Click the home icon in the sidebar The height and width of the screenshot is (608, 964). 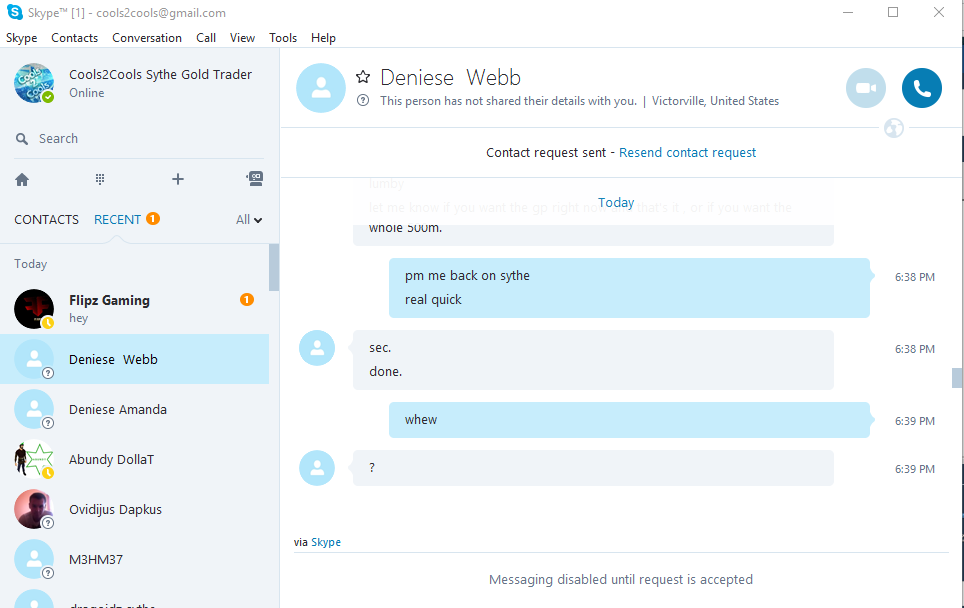(x=22, y=180)
